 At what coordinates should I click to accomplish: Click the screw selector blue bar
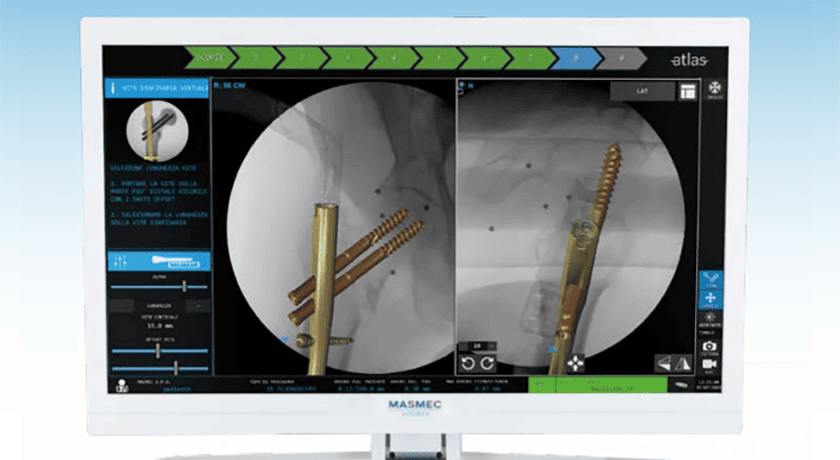click(x=159, y=261)
